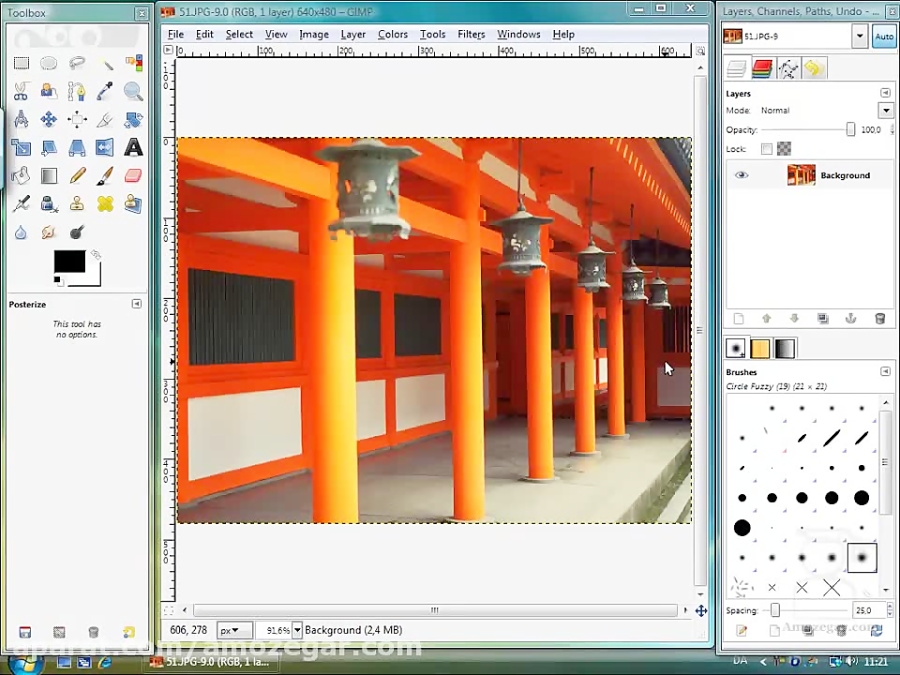Pick the Eraser tool
Viewport: 900px width, 675px height.
click(133, 176)
